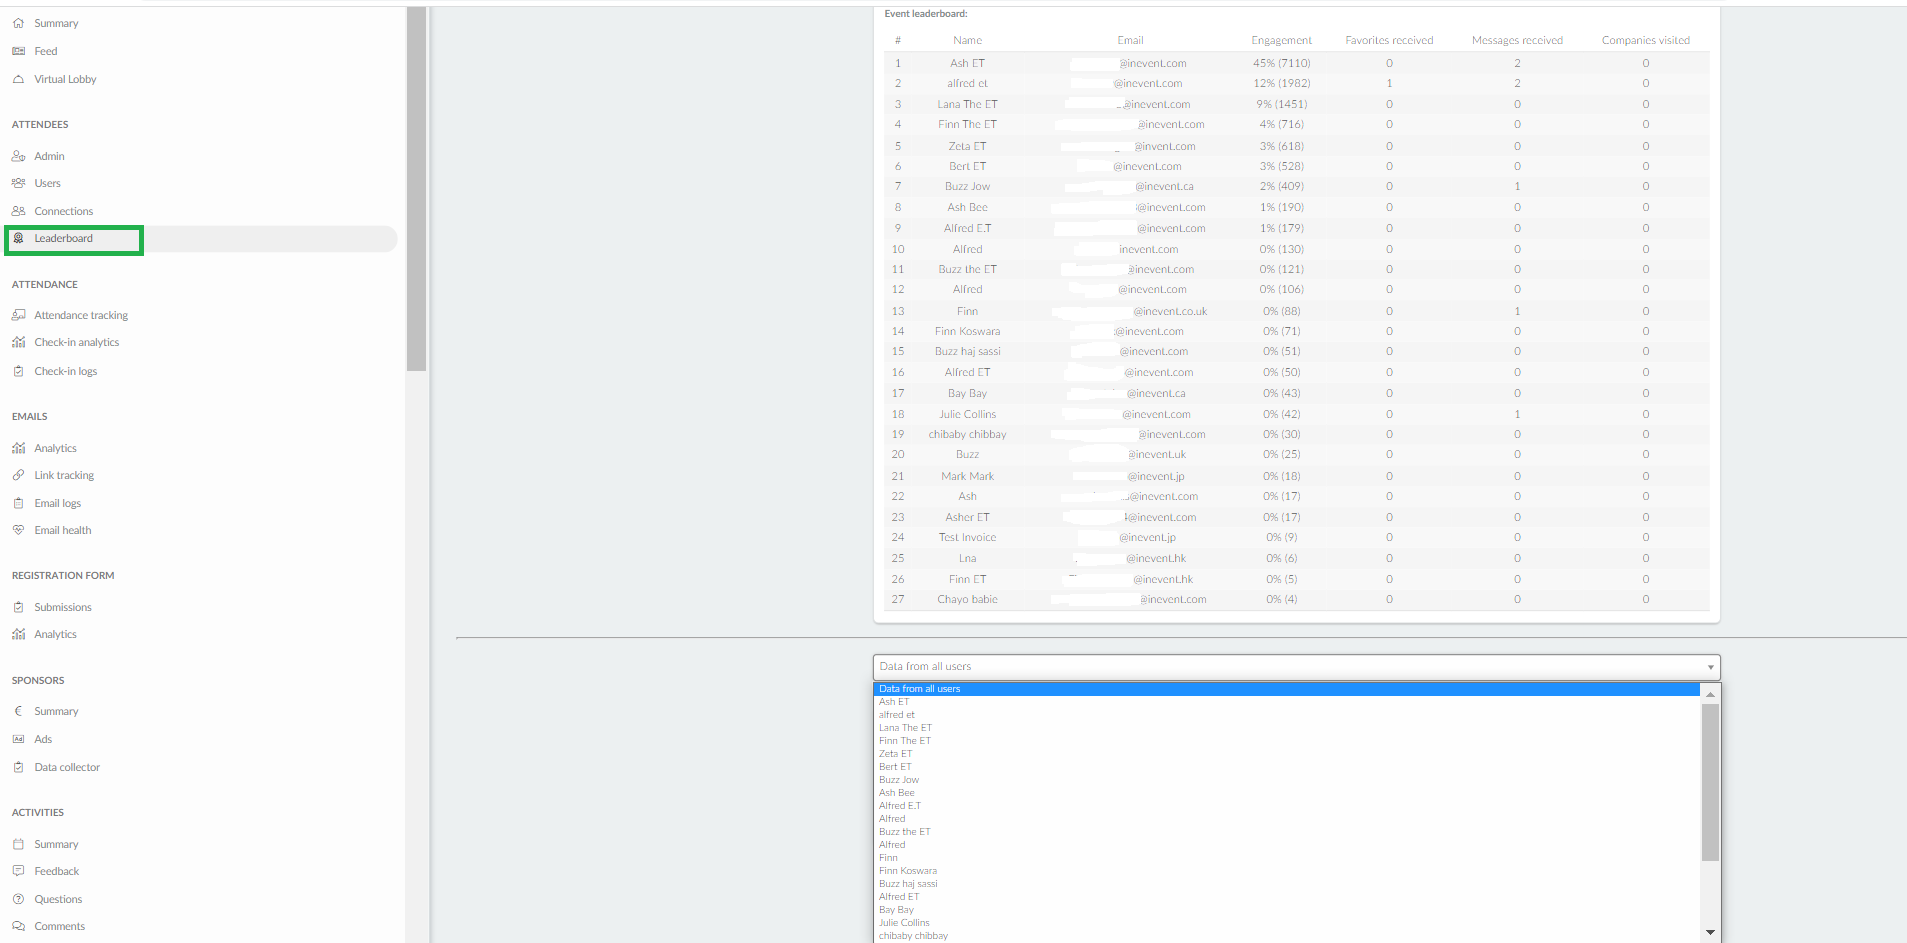The height and width of the screenshot is (943, 1907).
Task: Click the Activities Summary calendar icon
Action: [18, 844]
